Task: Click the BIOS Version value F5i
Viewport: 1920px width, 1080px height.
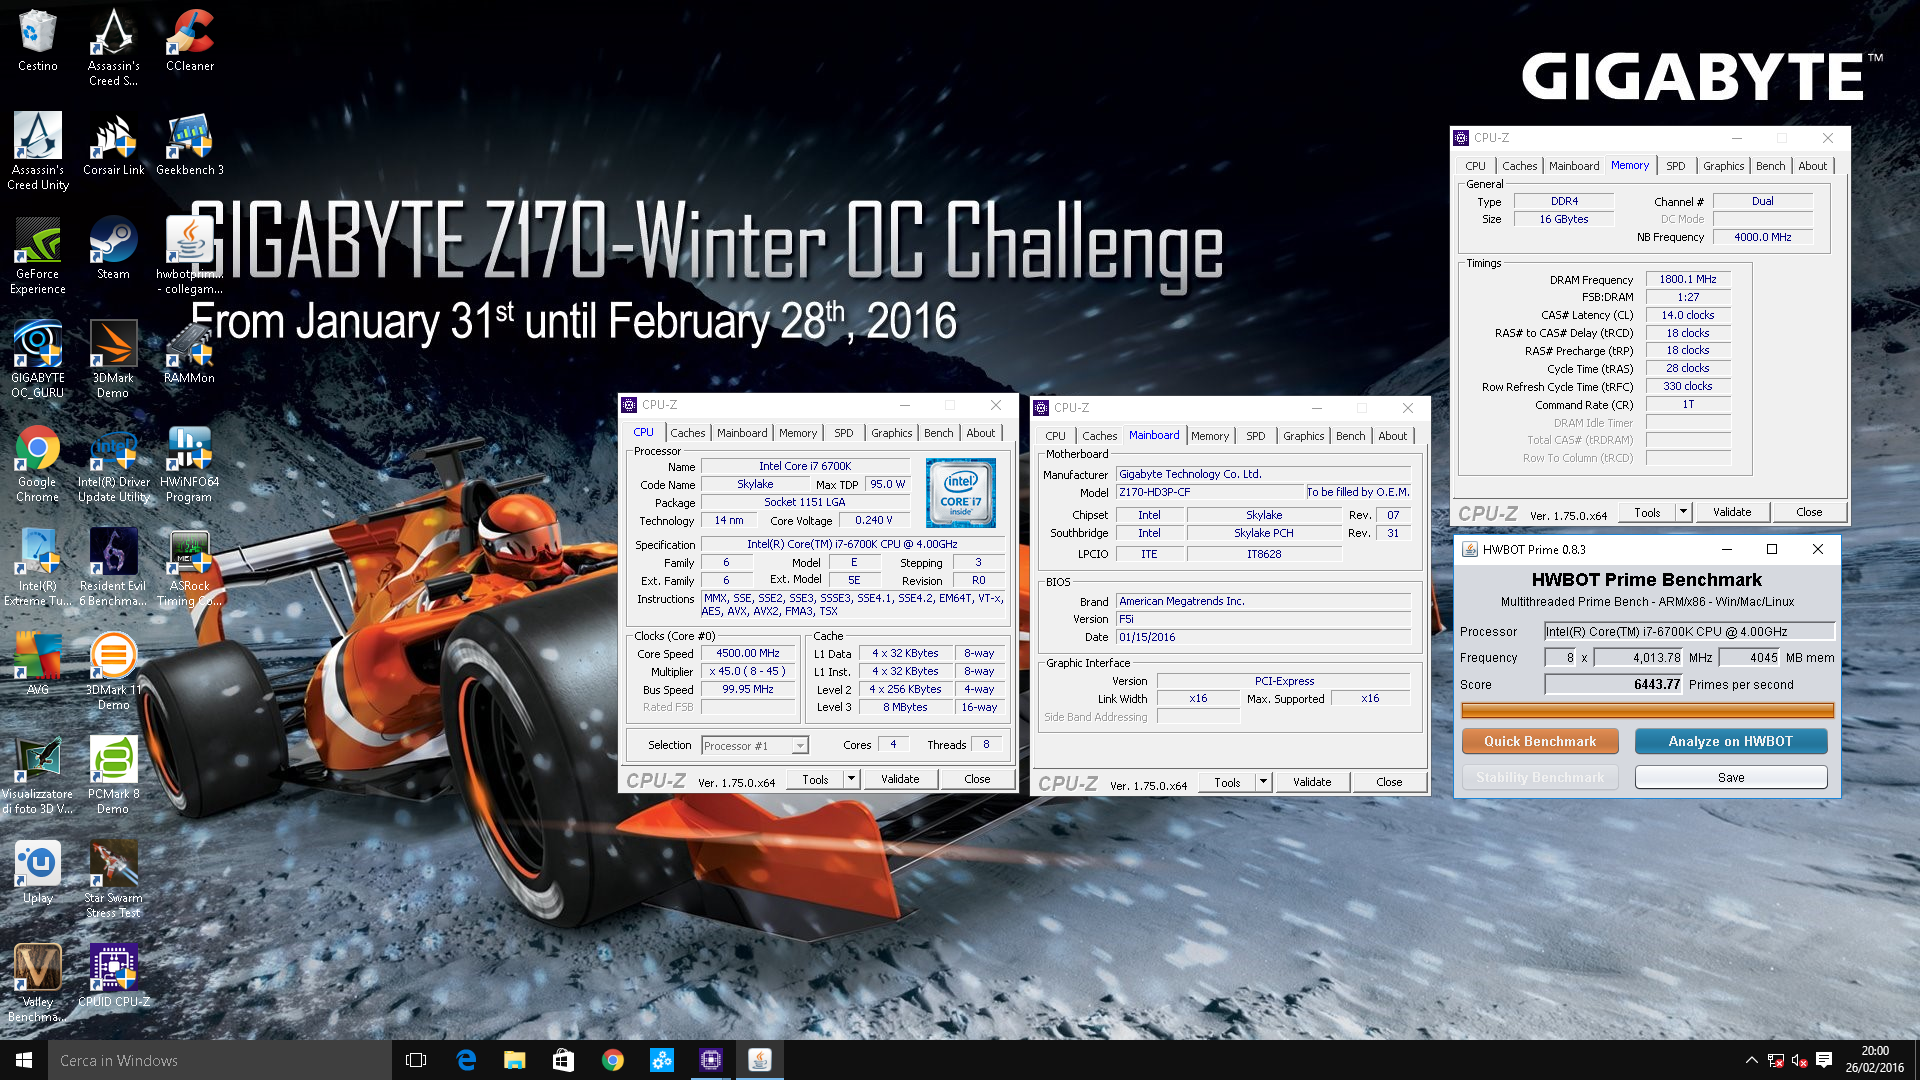Action: (x=1263, y=619)
